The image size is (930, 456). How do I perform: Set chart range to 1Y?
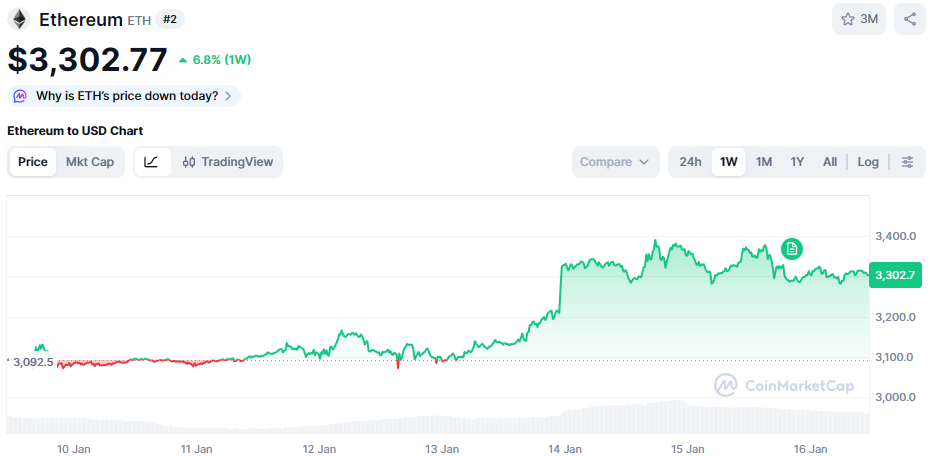(x=797, y=162)
